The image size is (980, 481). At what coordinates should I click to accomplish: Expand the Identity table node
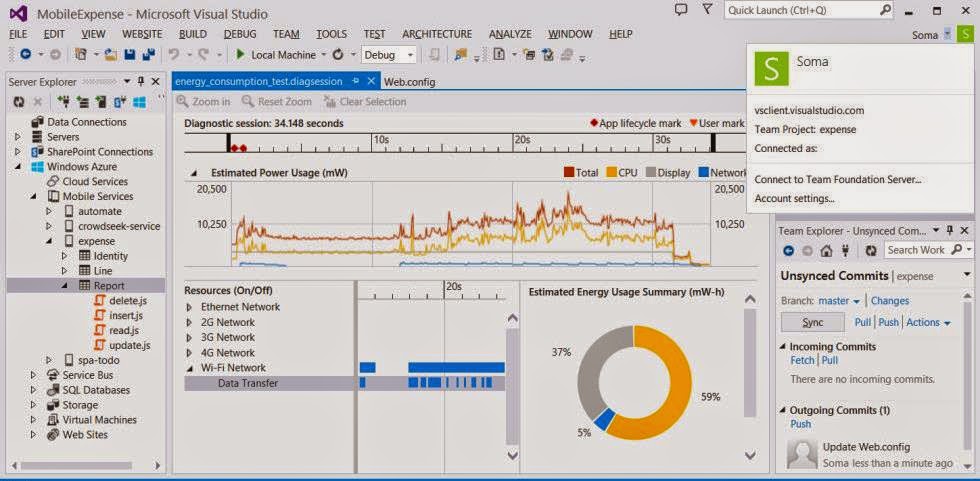64,255
